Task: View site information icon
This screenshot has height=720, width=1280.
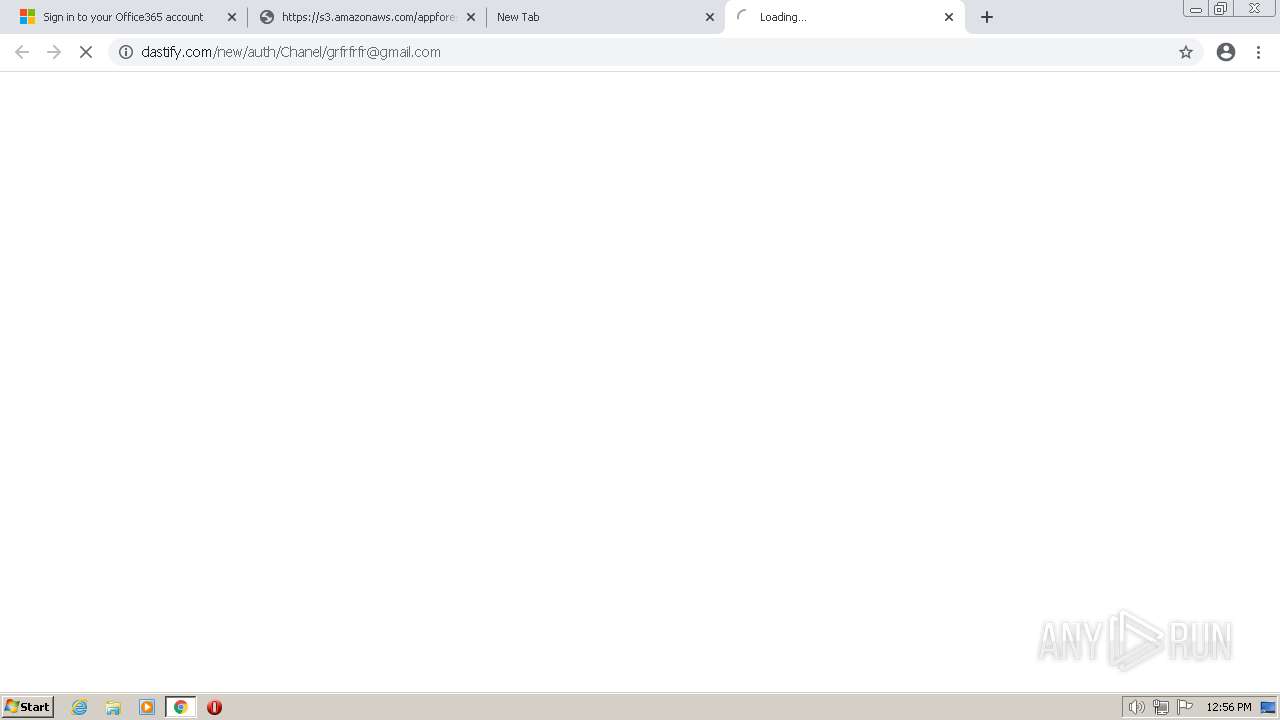Action: tap(126, 52)
